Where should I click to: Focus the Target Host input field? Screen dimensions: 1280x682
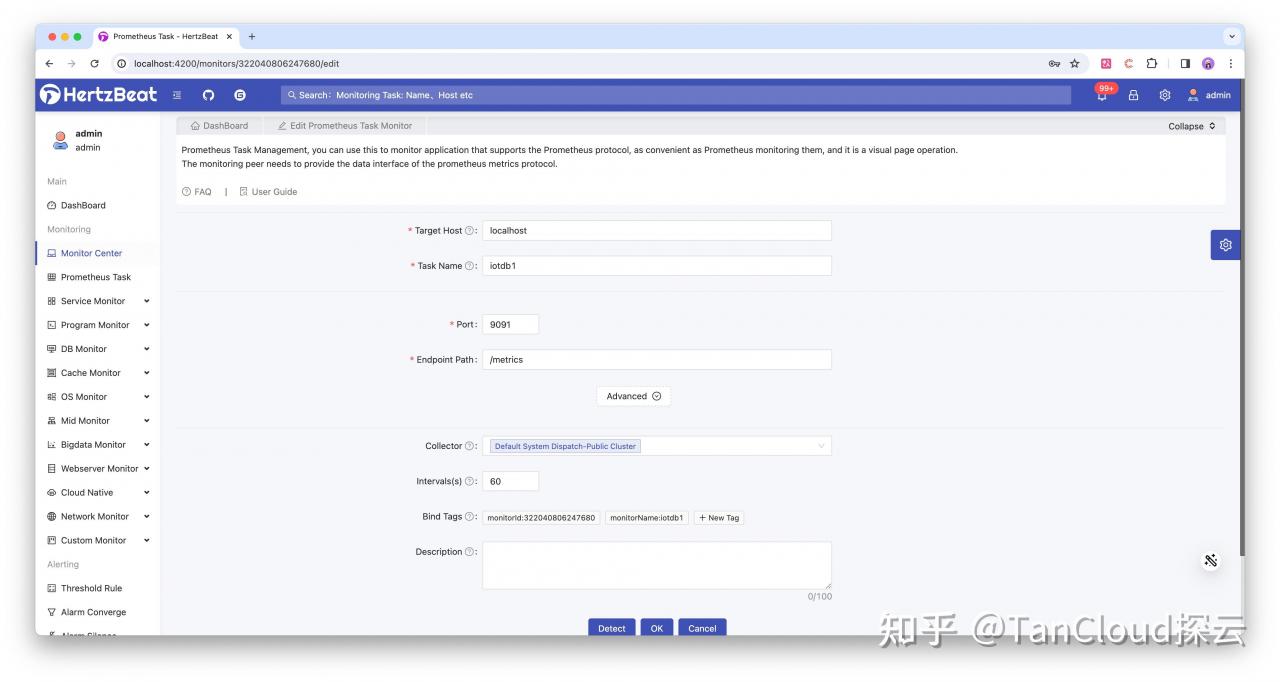657,231
